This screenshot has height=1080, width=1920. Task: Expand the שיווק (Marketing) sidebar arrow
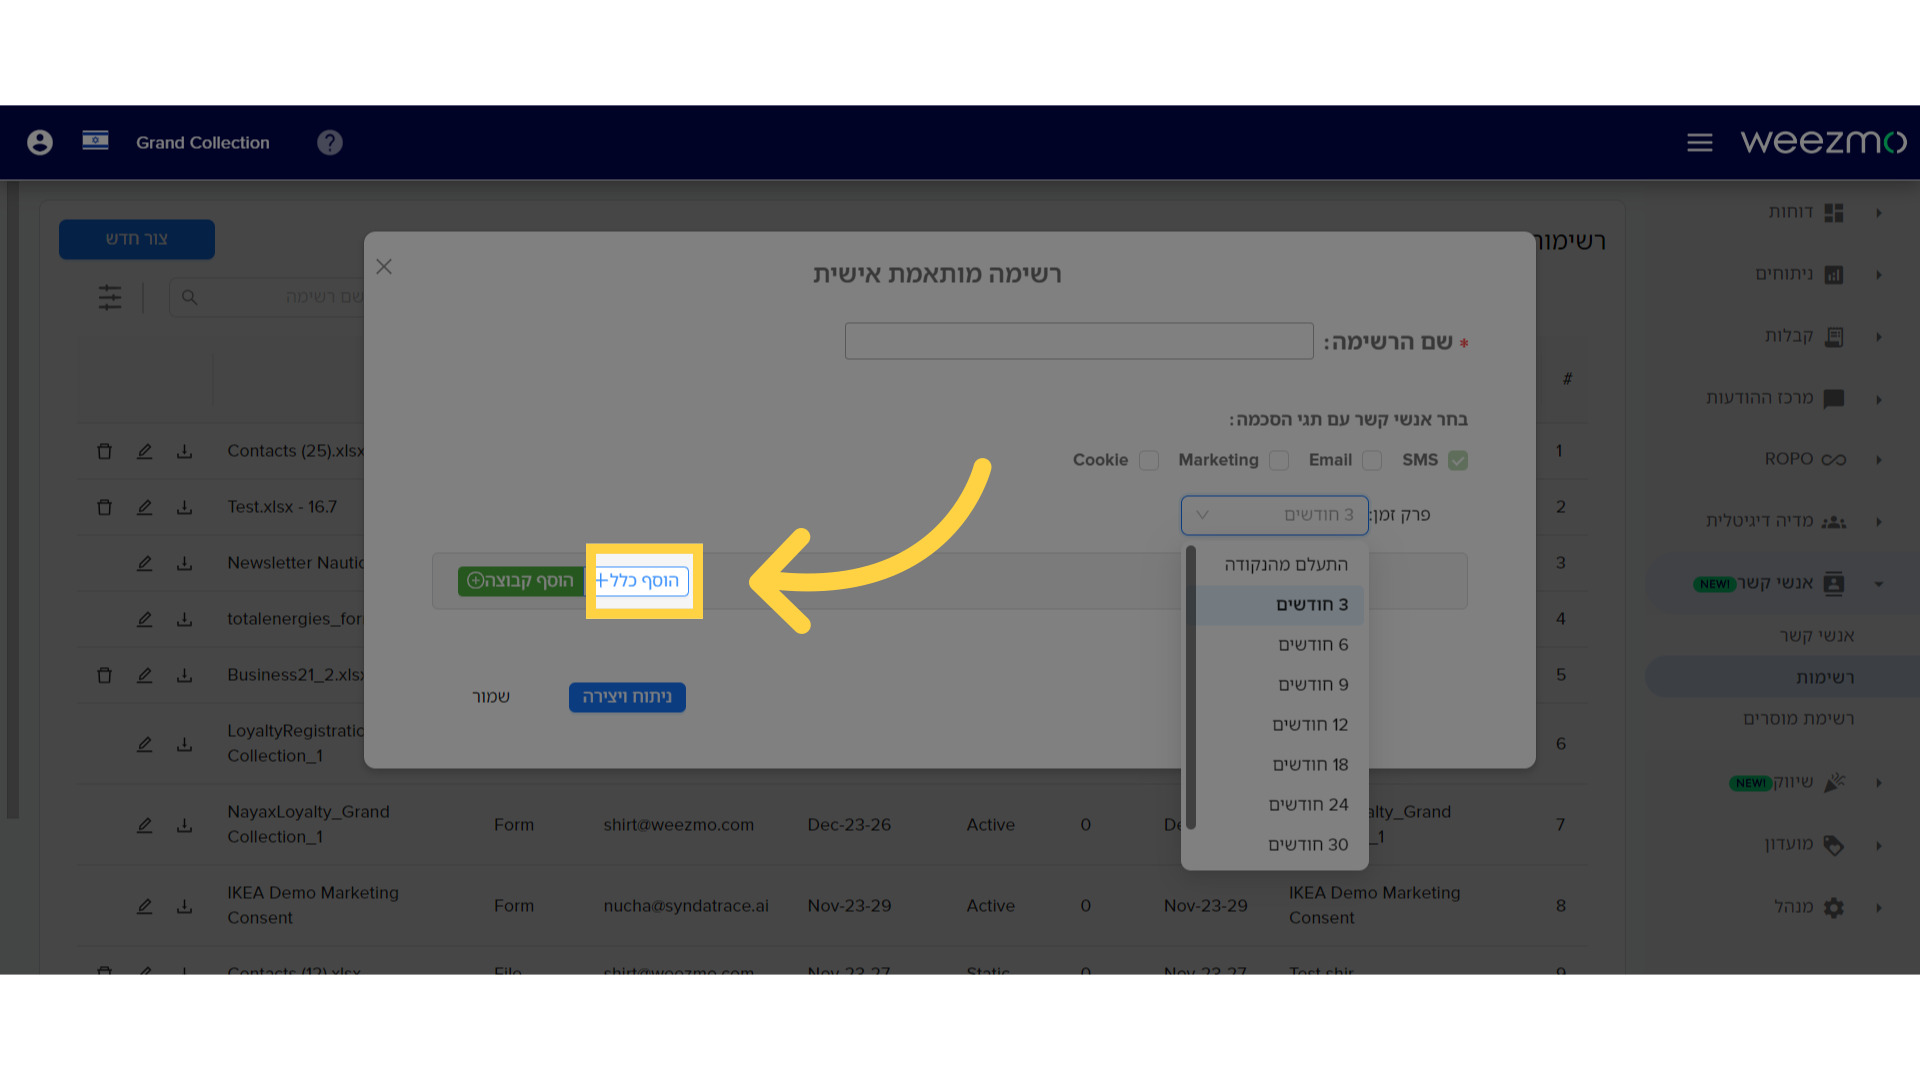pos(1879,783)
